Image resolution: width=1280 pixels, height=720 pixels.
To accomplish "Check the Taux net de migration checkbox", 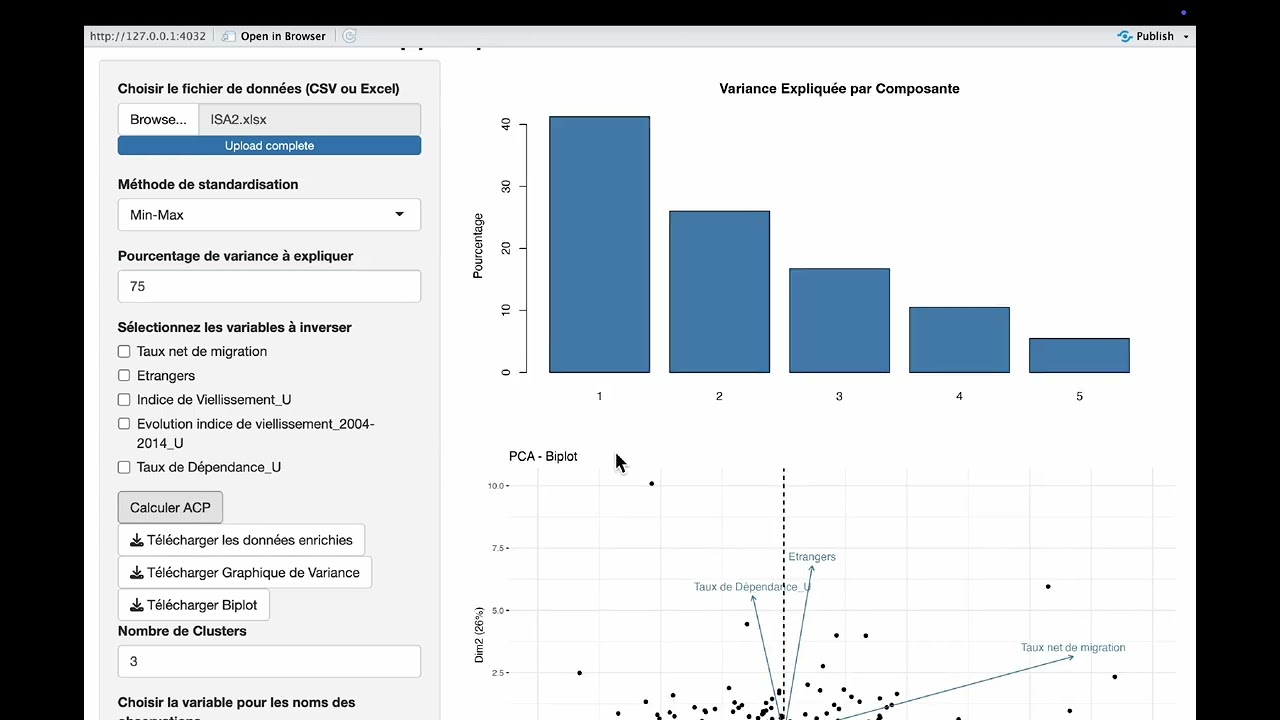I will point(124,352).
